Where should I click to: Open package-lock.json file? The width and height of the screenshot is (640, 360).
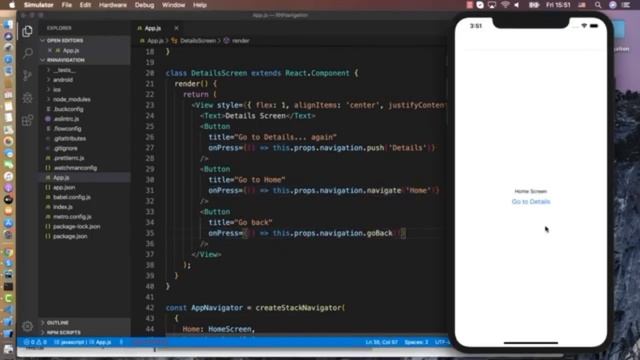pos(76,227)
